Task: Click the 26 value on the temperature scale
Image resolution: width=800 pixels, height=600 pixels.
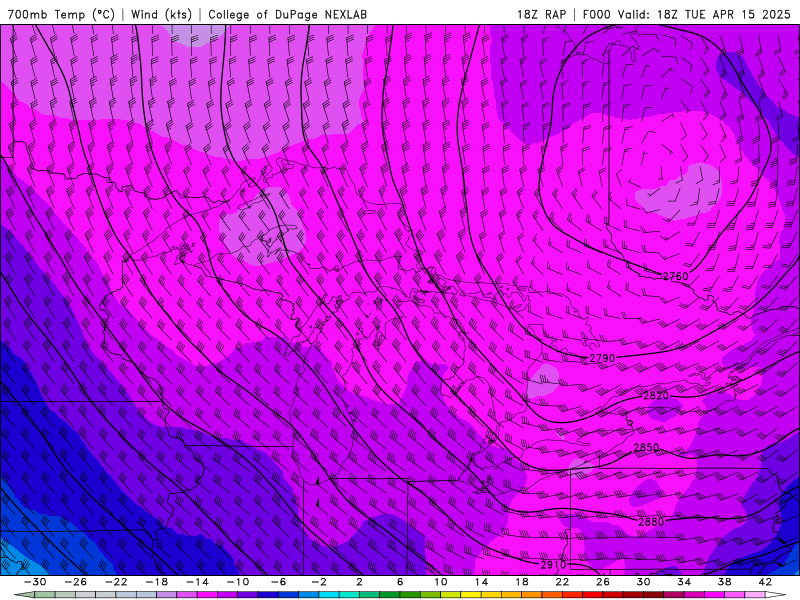Action: (603, 582)
